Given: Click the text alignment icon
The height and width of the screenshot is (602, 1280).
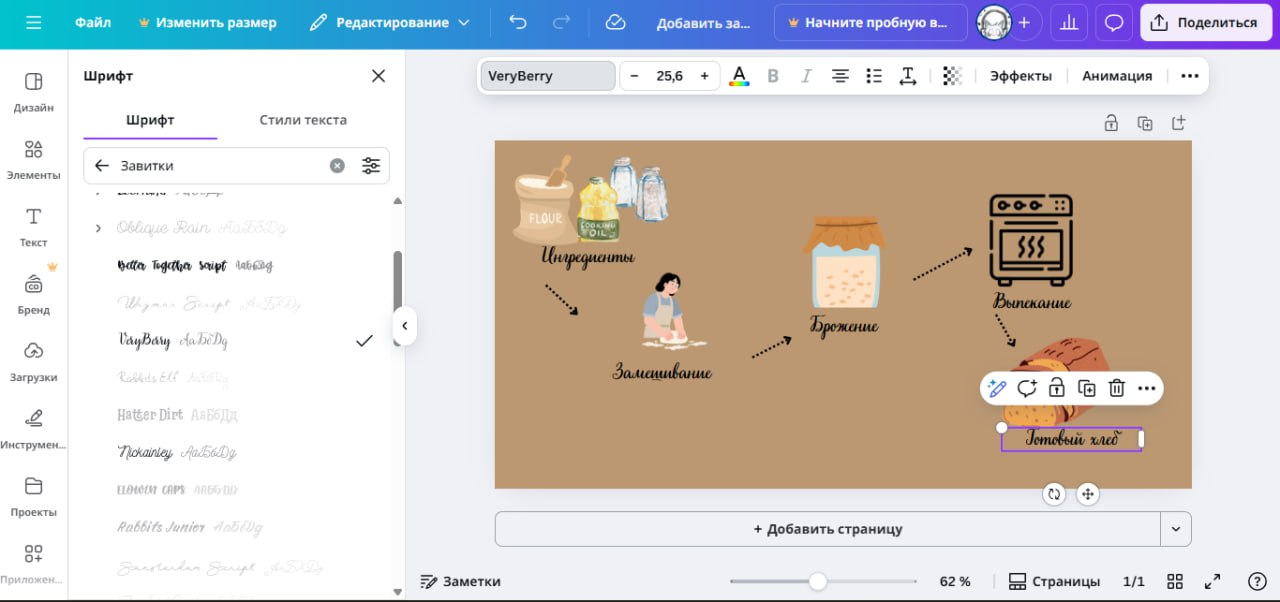Looking at the screenshot, I should point(841,76).
